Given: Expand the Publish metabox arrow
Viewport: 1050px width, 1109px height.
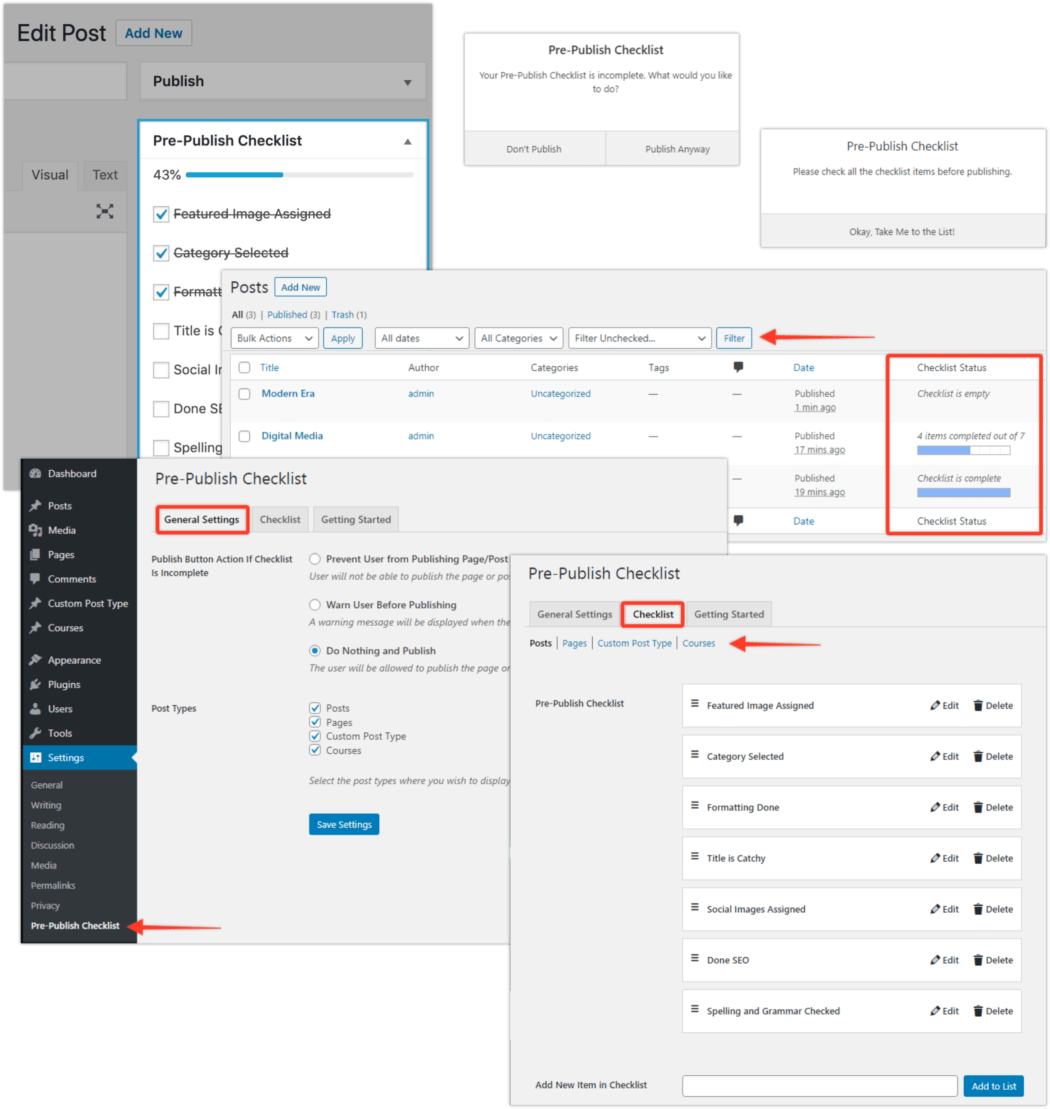Looking at the screenshot, I should coord(407,83).
